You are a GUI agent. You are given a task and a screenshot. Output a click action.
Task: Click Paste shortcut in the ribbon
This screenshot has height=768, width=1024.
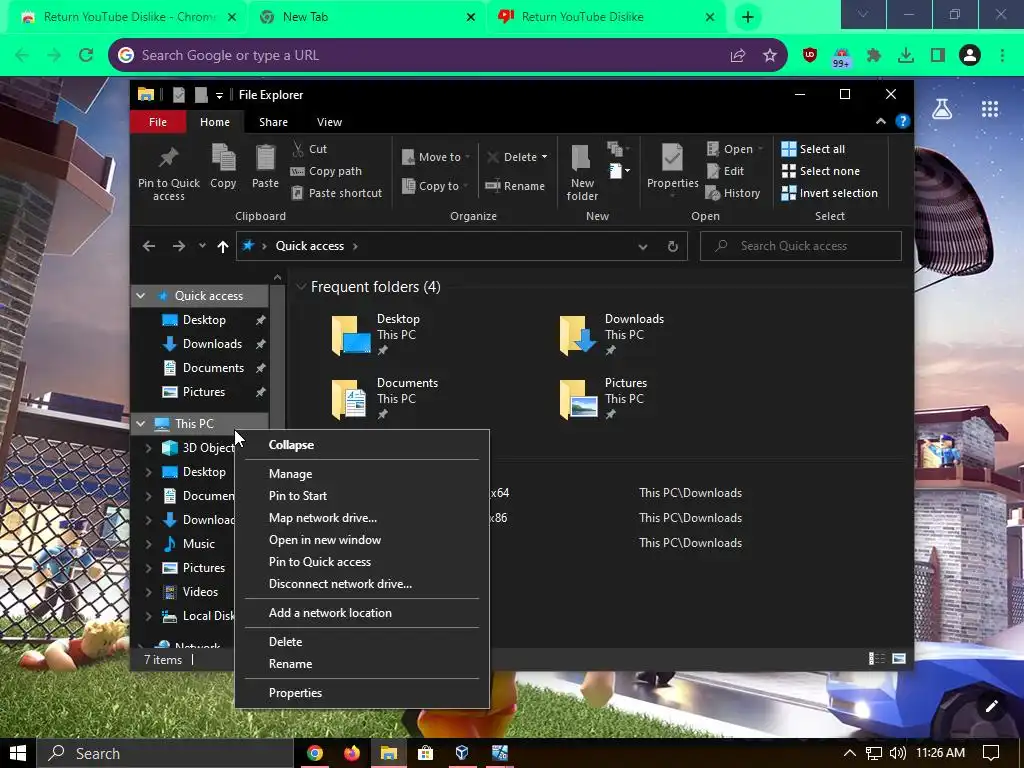tap(336, 193)
